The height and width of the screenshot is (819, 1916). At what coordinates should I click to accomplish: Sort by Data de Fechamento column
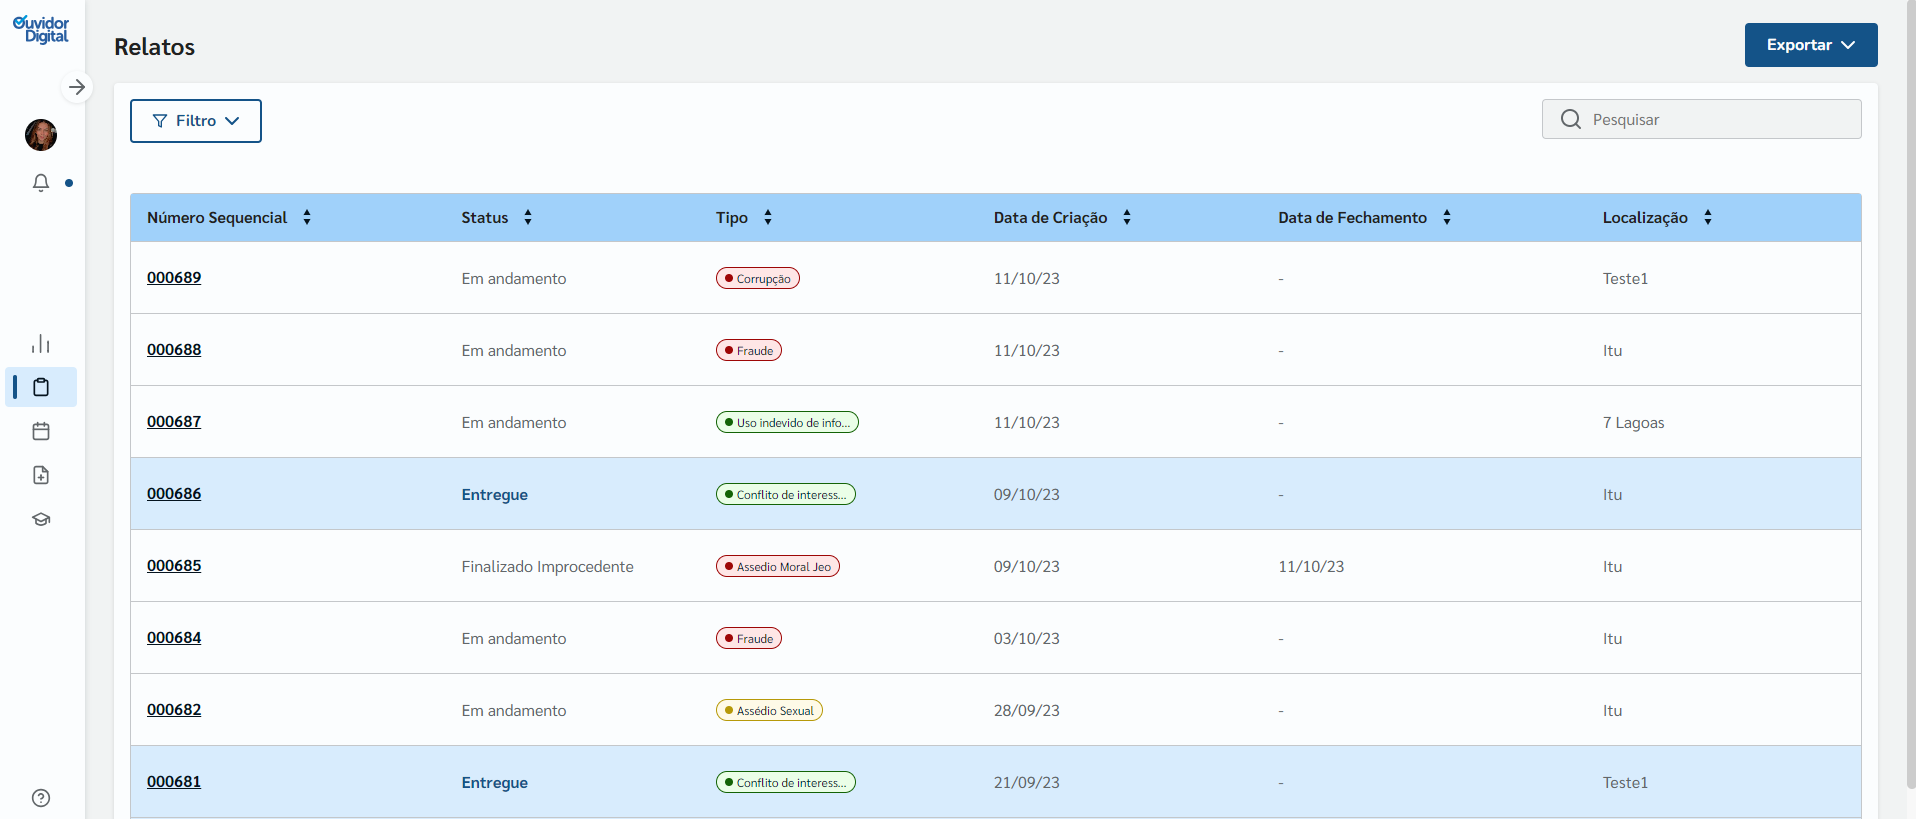[x=1447, y=217]
